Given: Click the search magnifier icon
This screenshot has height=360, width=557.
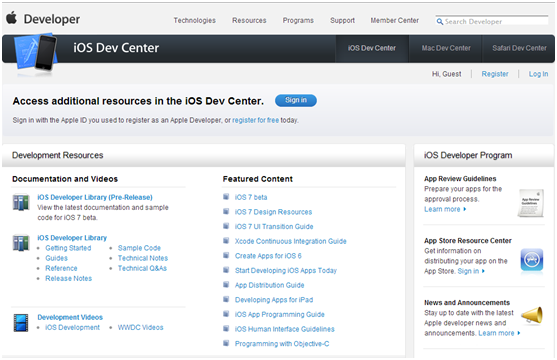Looking at the screenshot, I should pyautogui.click(x=440, y=22).
